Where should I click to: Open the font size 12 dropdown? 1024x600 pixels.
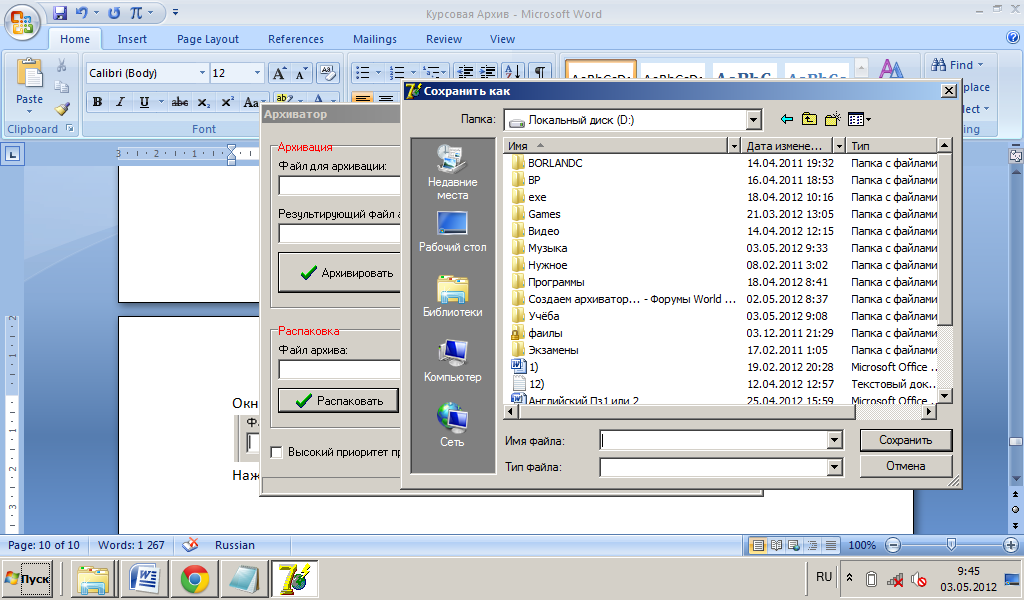point(257,72)
